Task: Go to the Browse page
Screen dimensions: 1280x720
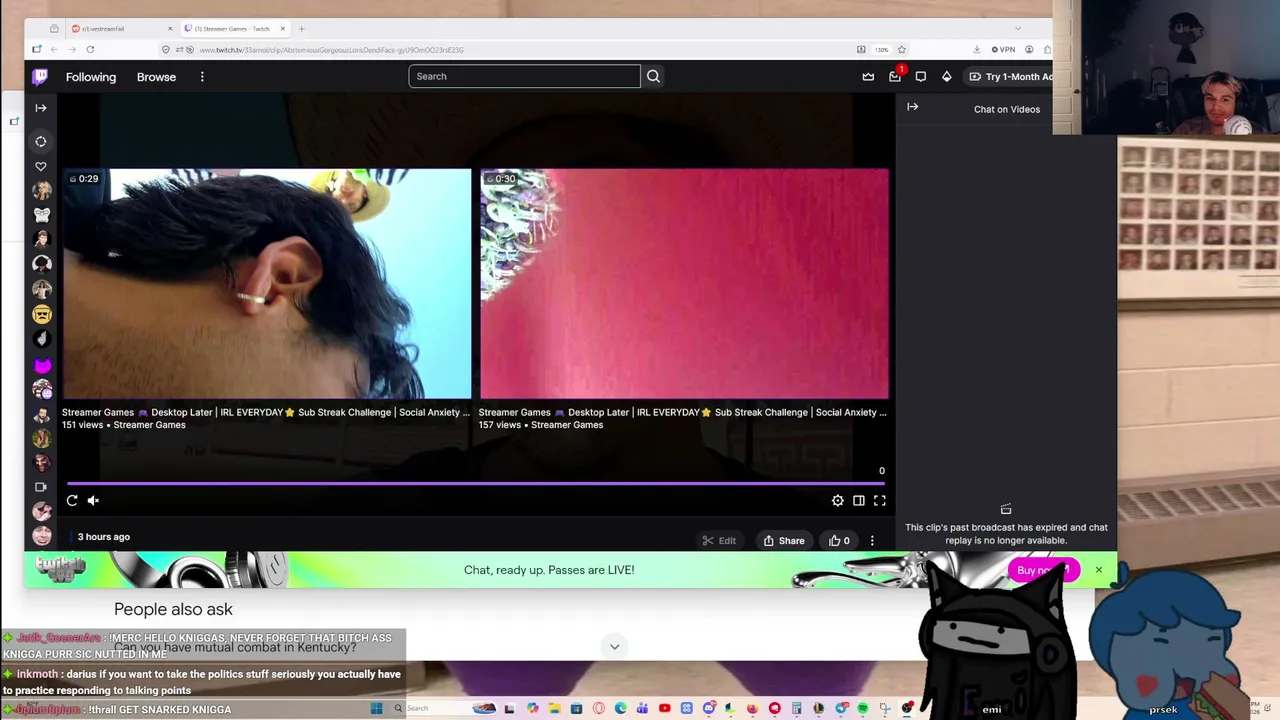Action: [156, 77]
